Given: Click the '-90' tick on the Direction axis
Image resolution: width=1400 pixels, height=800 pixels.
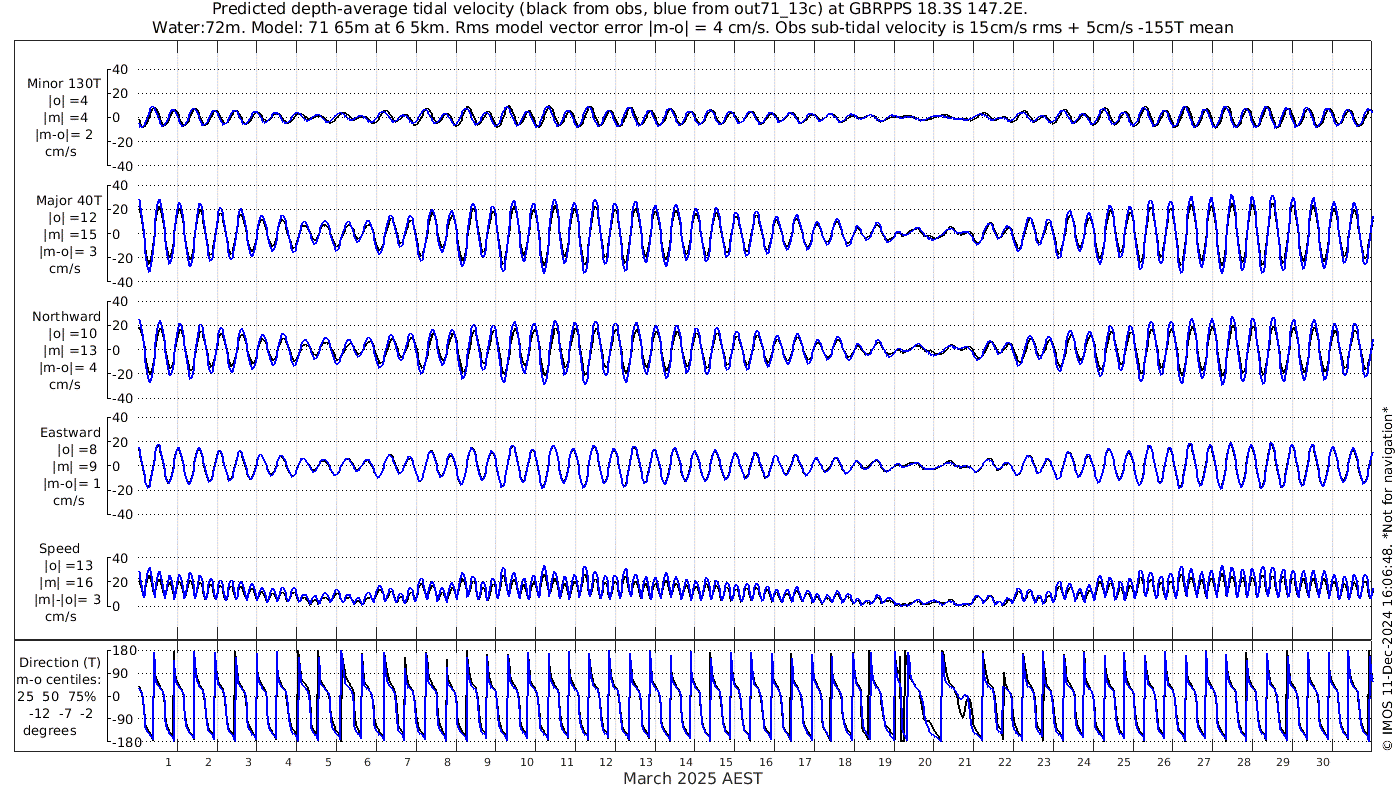Looking at the screenshot, I should pos(121,719).
